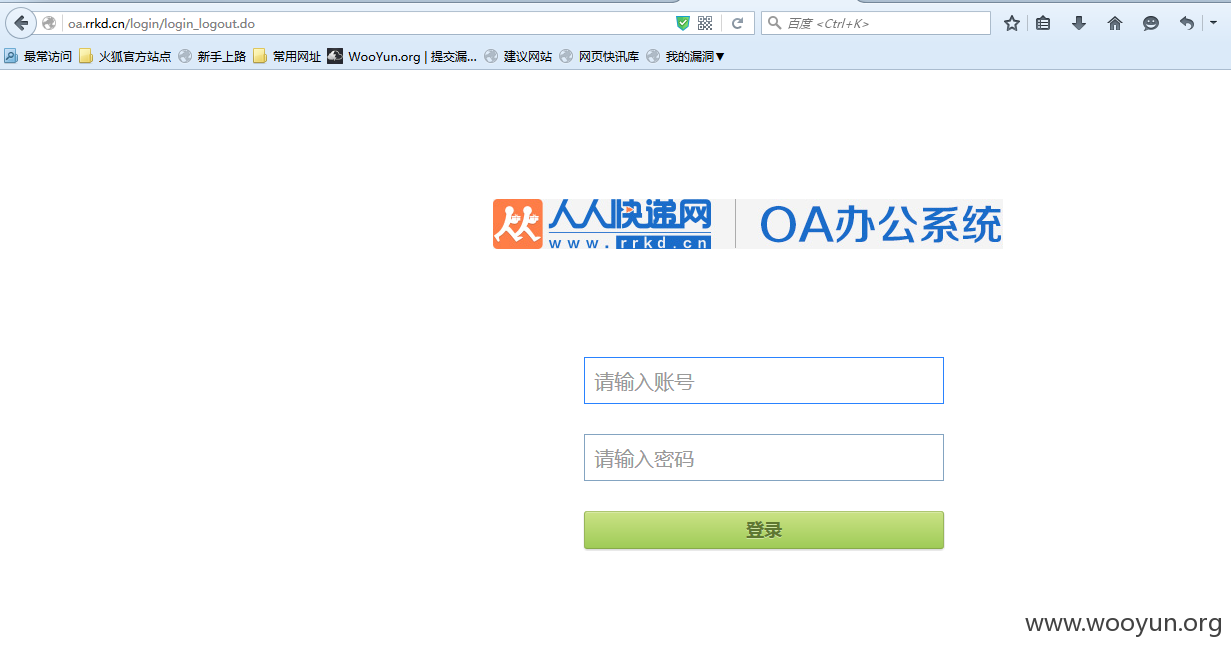Open the 网页快讯库 bookmark
The height and width of the screenshot is (652, 1231).
[599, 57]
